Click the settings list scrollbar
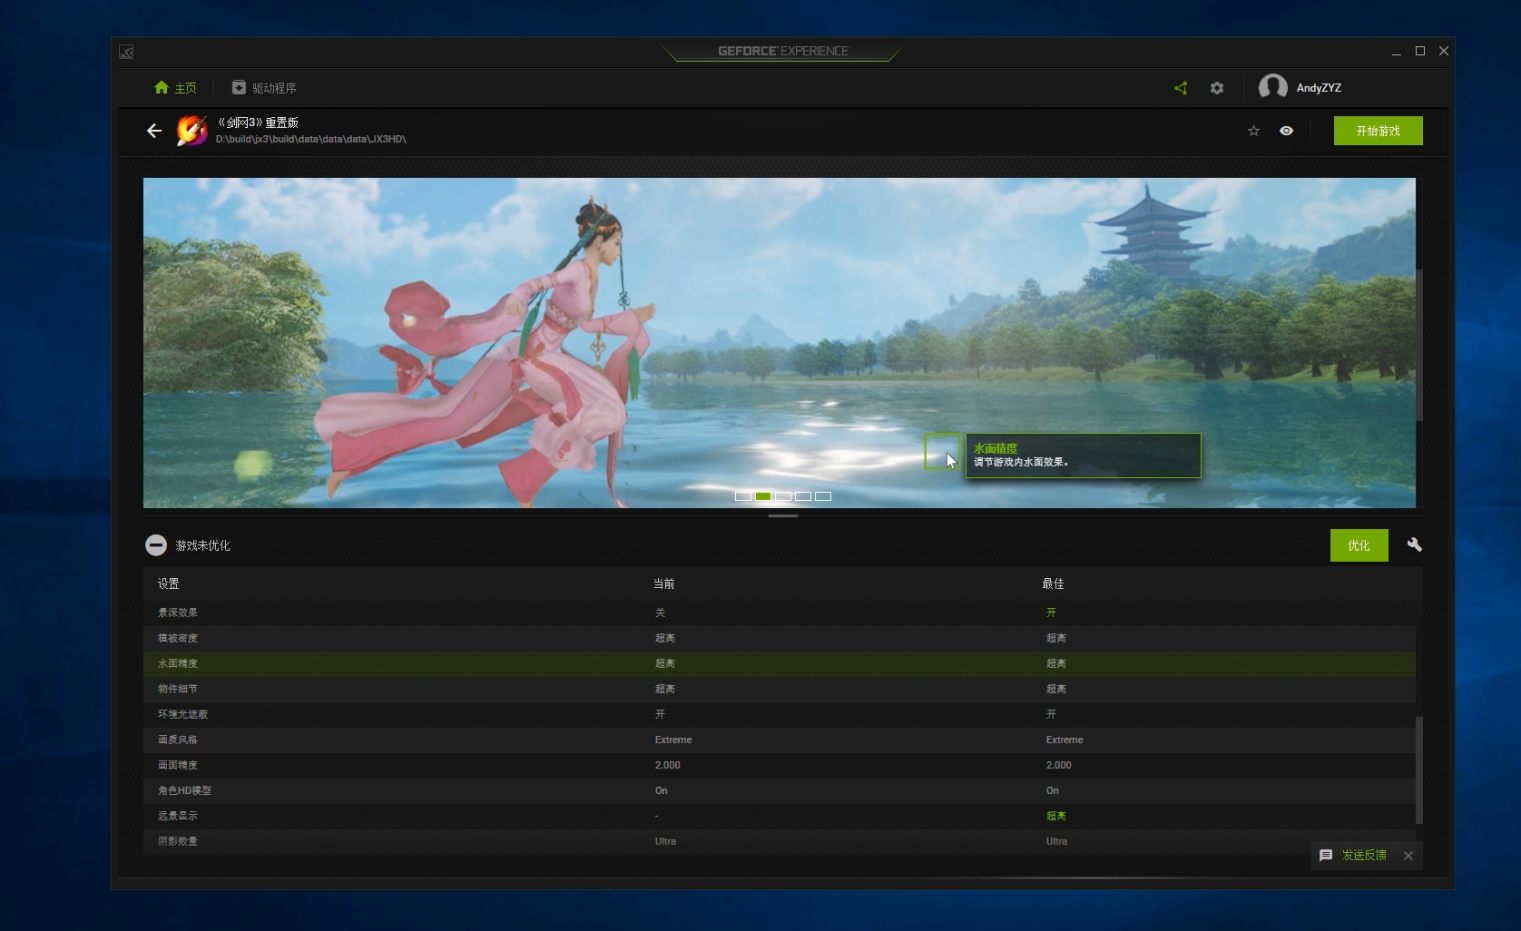The height and width of the screenshot is (931, 1521). (x=1419, y=770)
